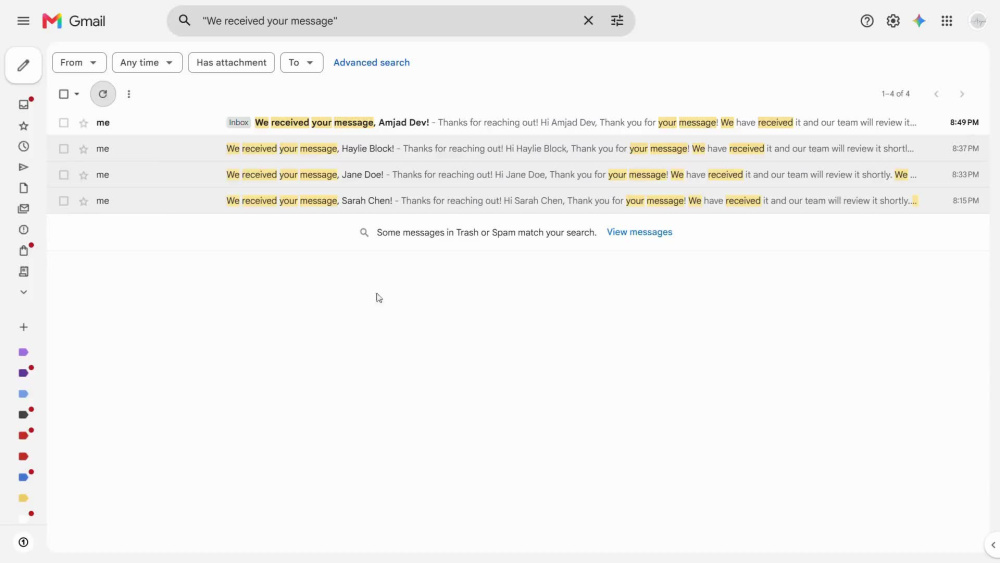
Task: Go to Inbox in the sidebar
Action: (24, 105)
